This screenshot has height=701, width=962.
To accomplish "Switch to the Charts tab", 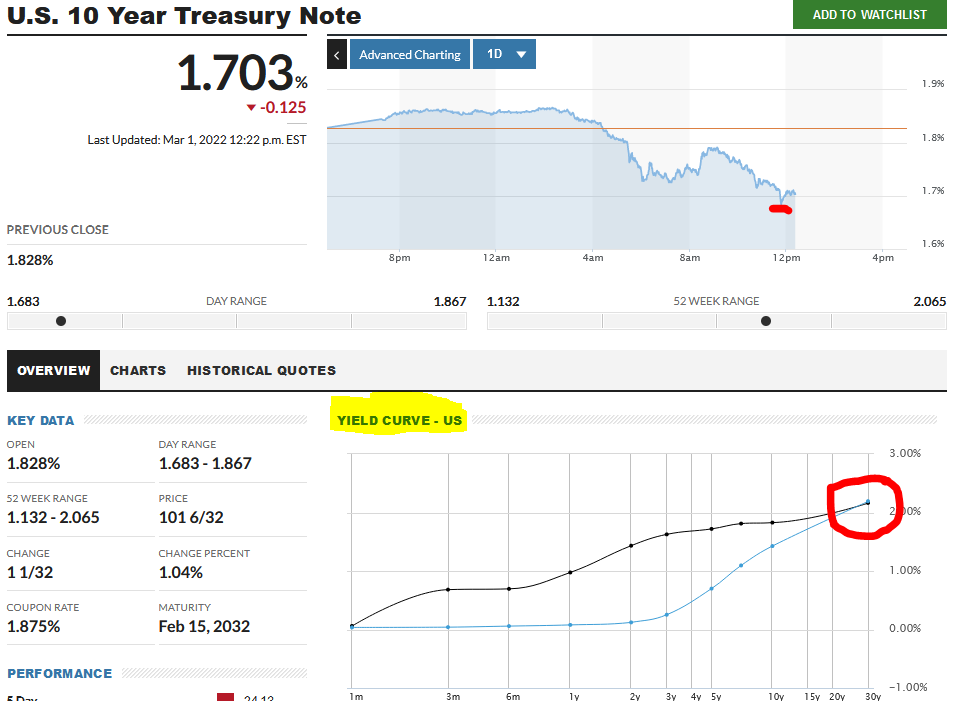I will [138, 370].
